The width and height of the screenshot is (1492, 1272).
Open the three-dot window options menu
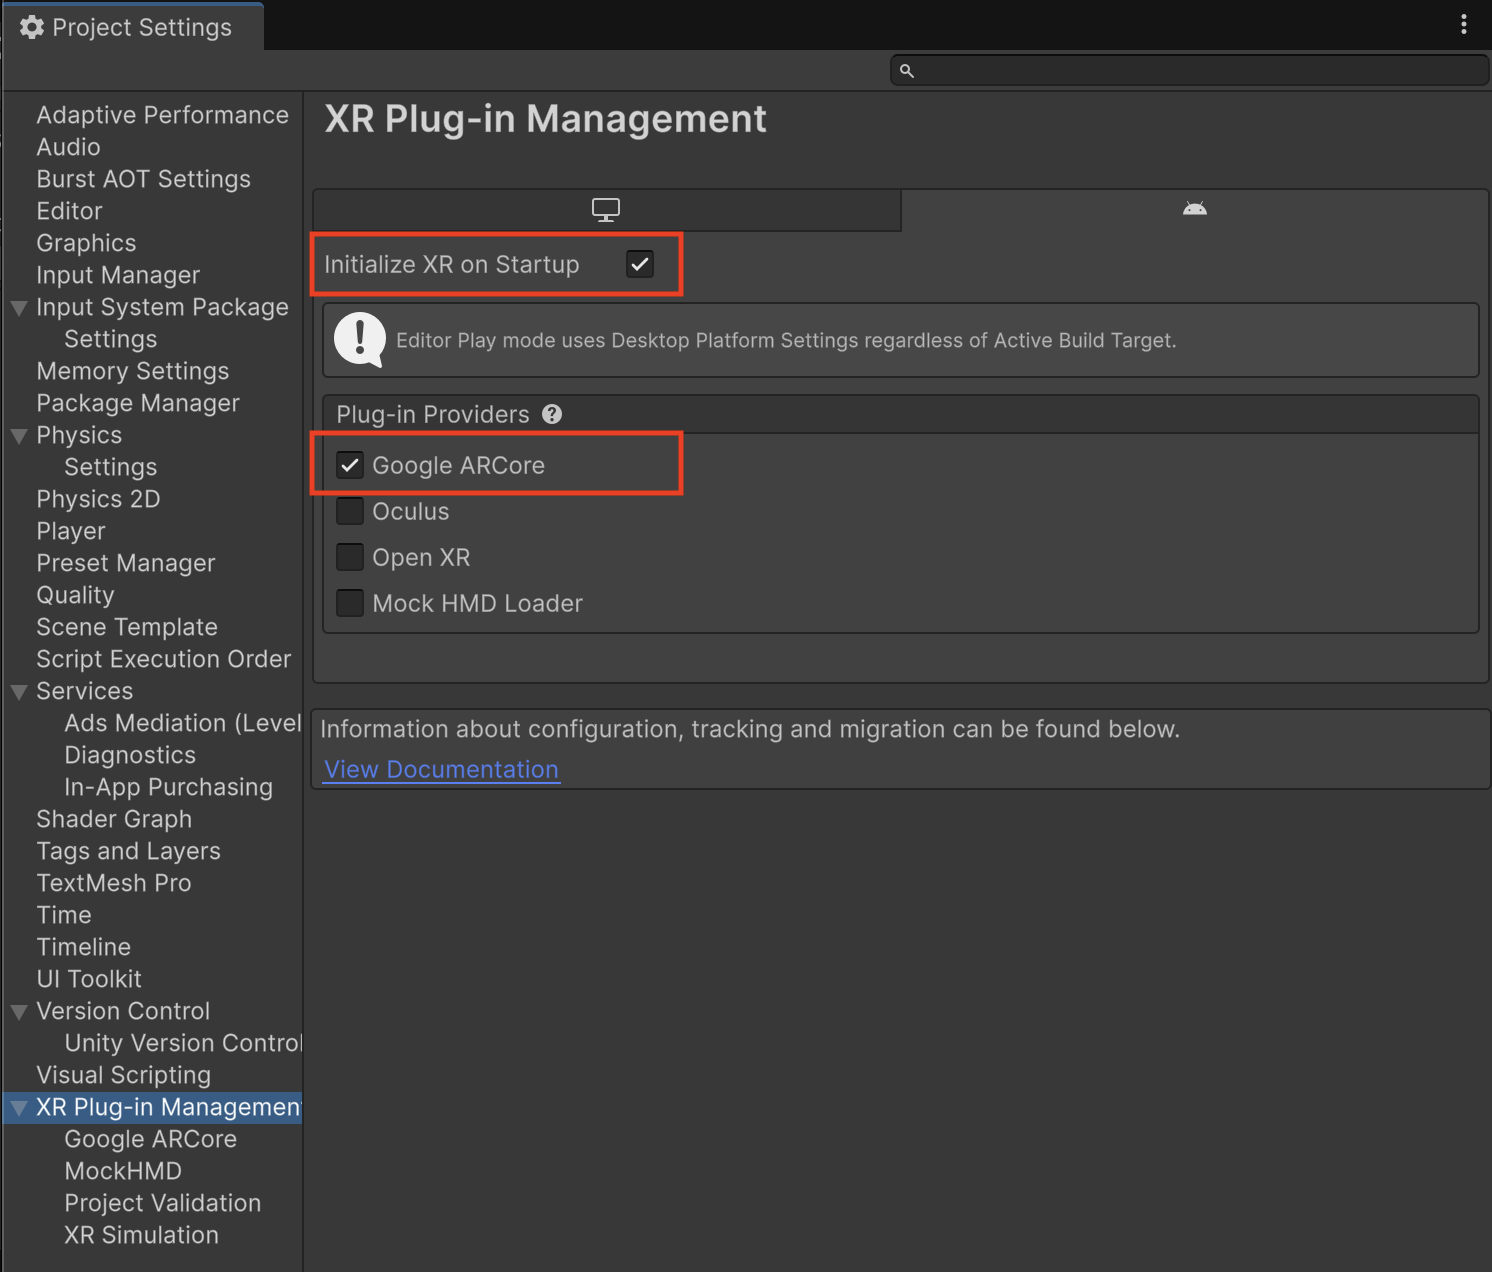click(1463, 25)
